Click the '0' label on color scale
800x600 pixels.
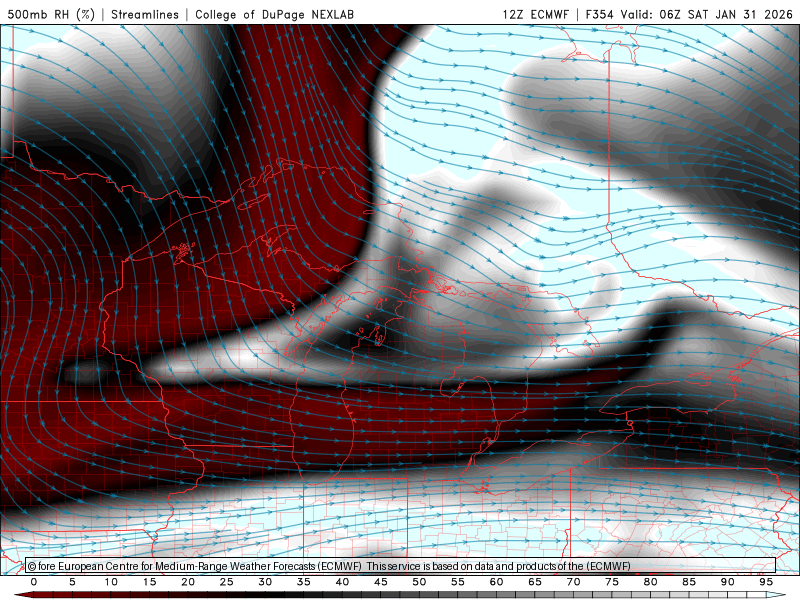pyautogui.click(x=34, y=582)
